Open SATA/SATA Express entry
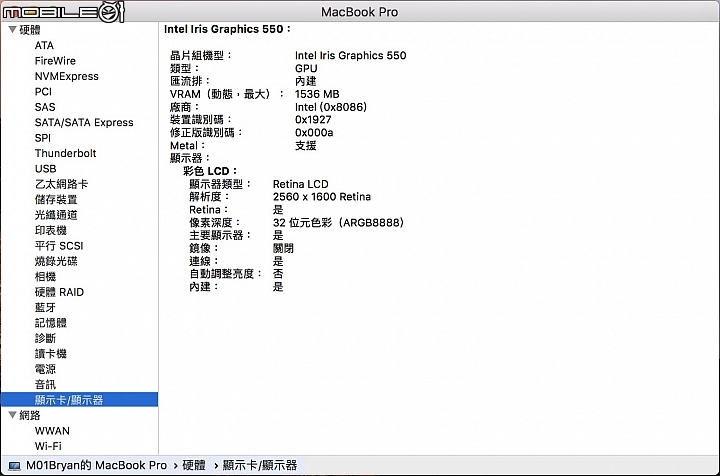The width and height of the screenshot is (720, 476). pos(84,123)
